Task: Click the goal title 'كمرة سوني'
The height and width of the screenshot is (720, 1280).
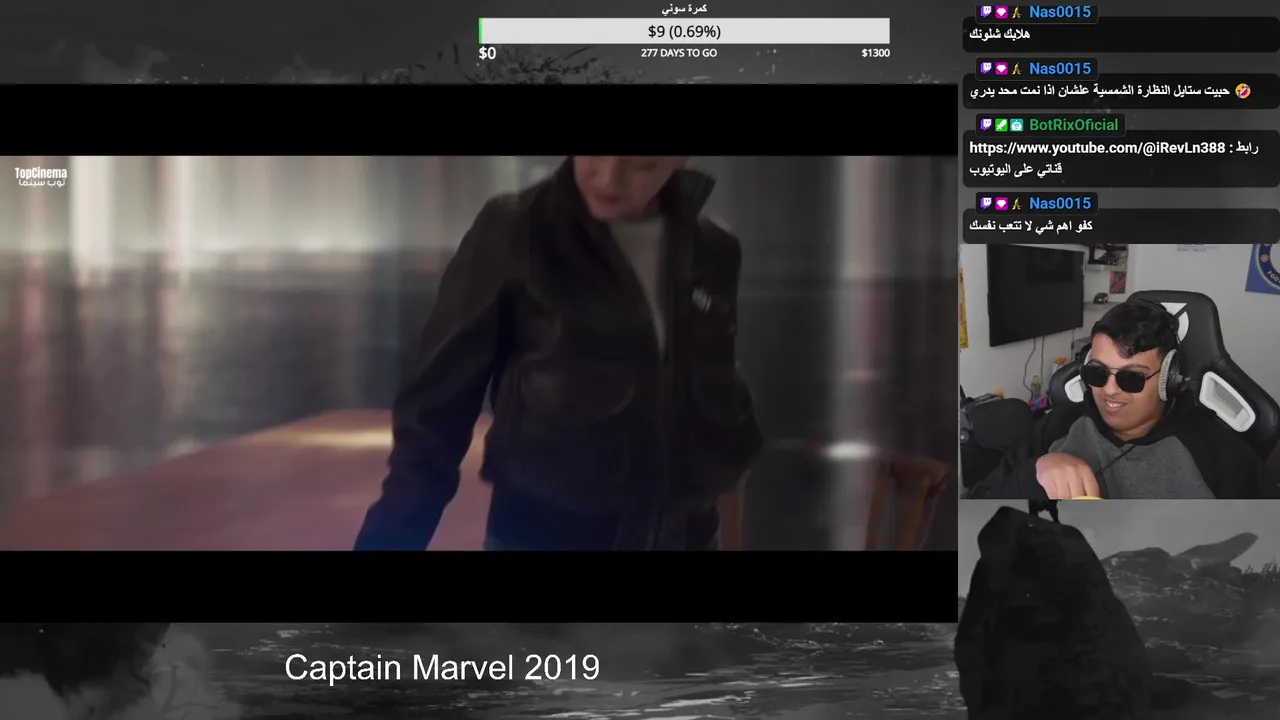Action: pos(685,9)
